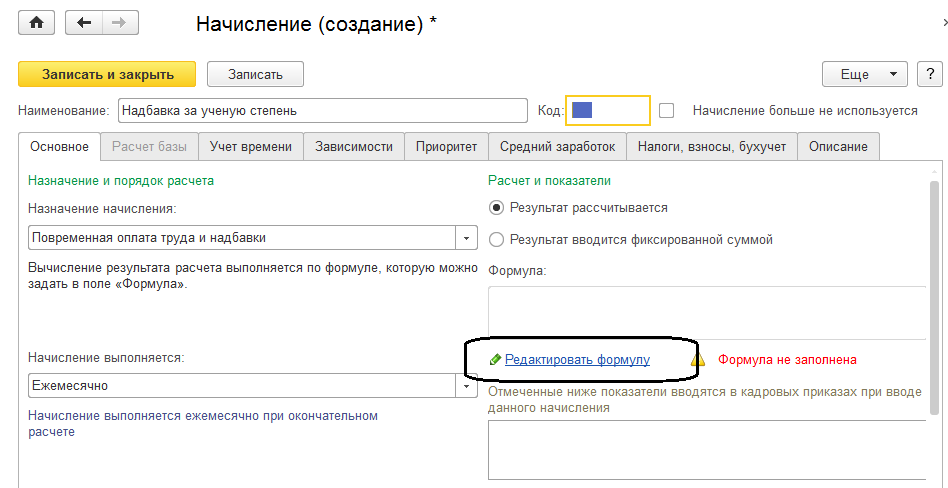Open help with the question mark button
This screenshot has height=488, width=948.
click(x=930, y=74)
